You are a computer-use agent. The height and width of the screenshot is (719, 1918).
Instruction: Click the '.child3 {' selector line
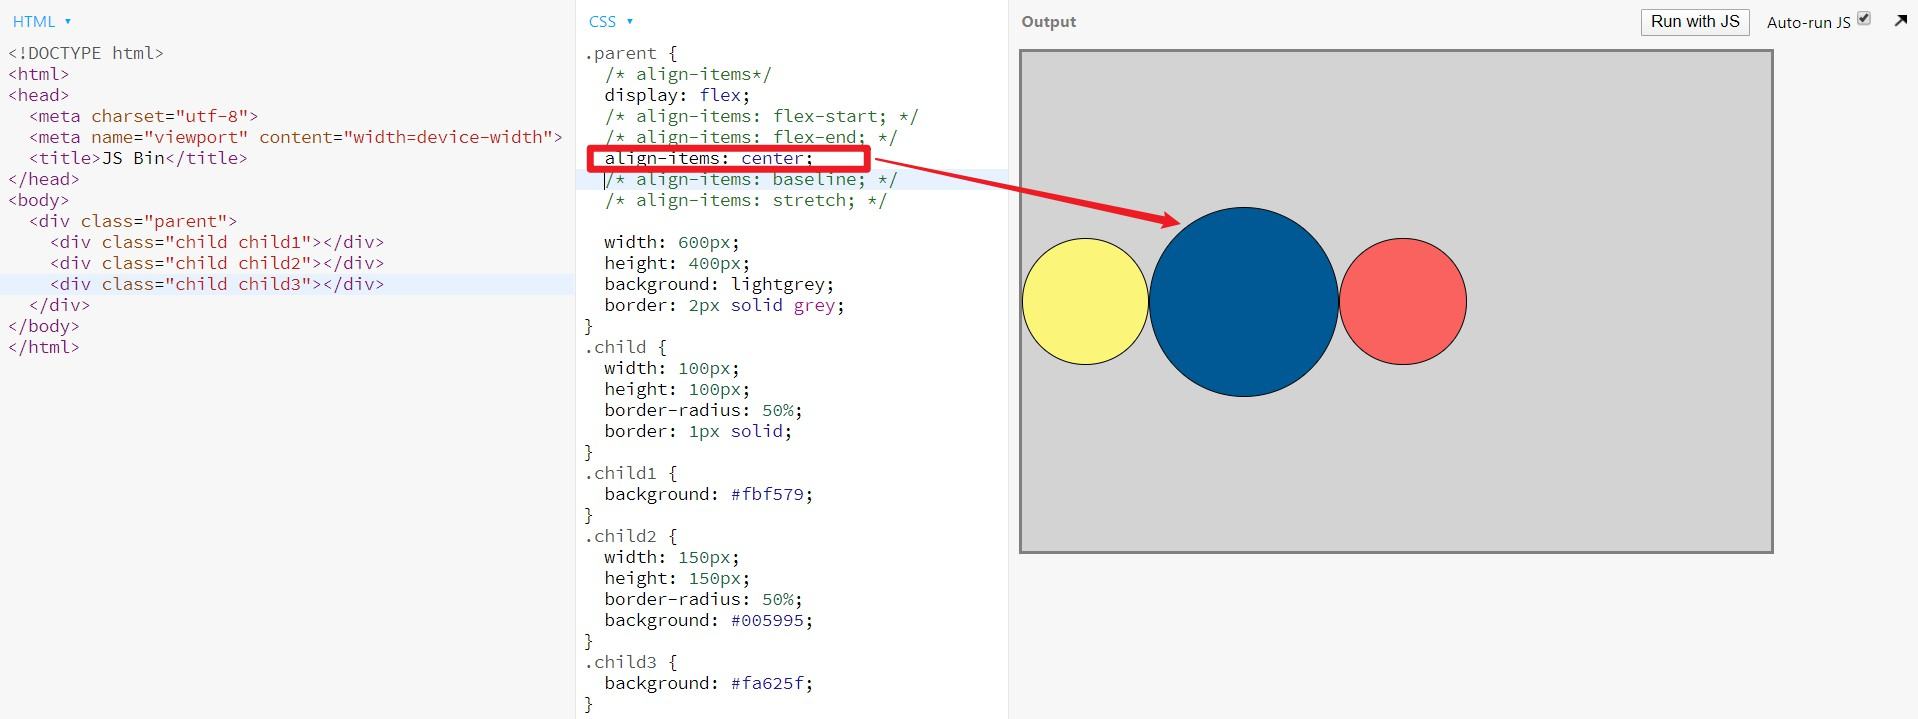pyautogui.click(x=630, y=662)
